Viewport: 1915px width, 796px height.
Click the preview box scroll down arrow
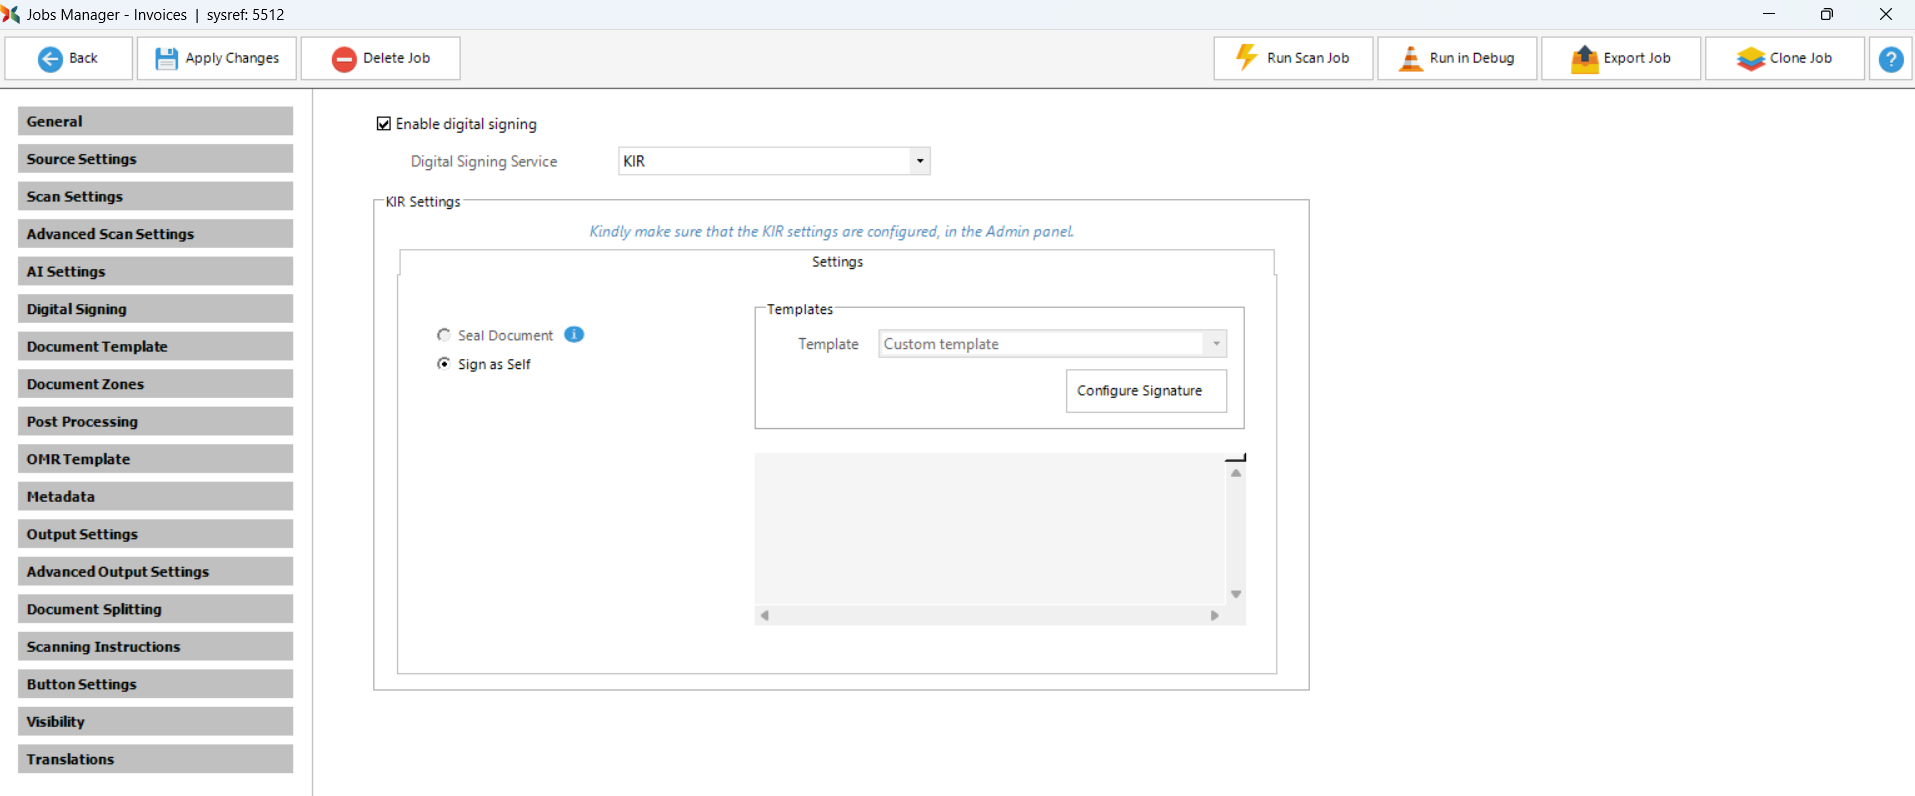1236,594
